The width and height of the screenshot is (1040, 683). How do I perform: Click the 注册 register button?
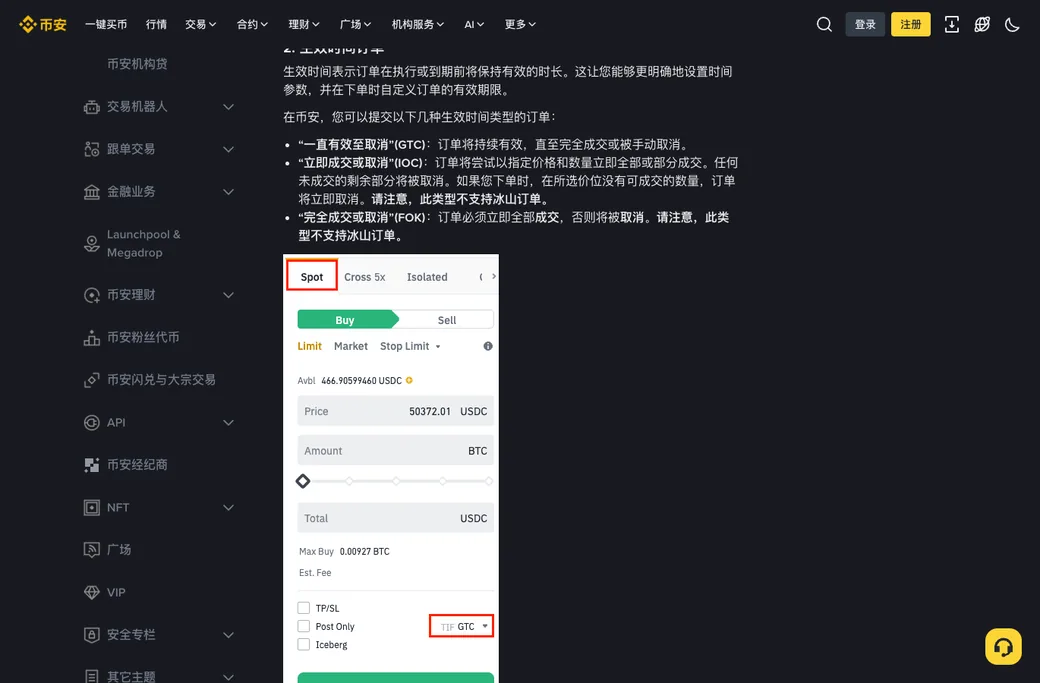tap(911, 25)
